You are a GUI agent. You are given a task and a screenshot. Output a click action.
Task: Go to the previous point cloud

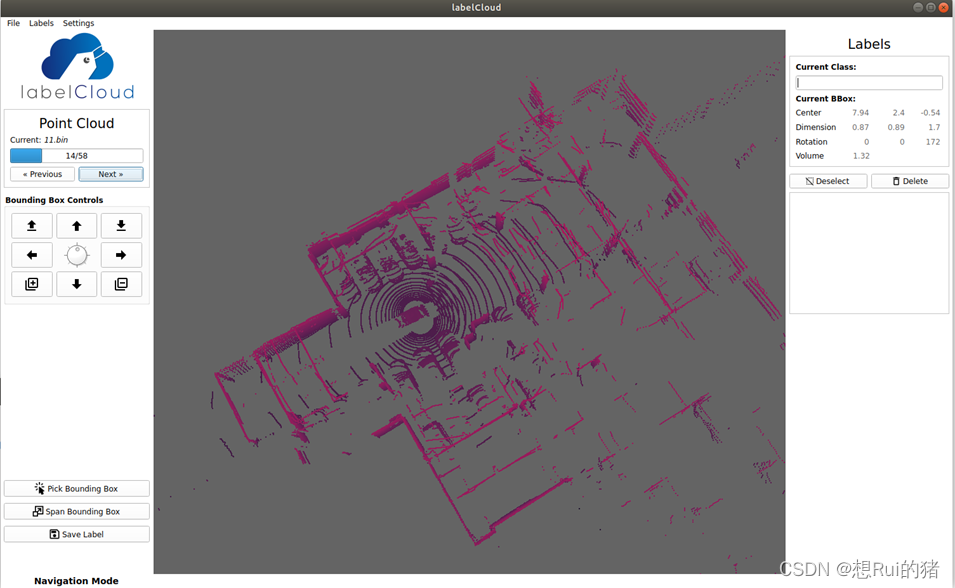click(43, 174)
